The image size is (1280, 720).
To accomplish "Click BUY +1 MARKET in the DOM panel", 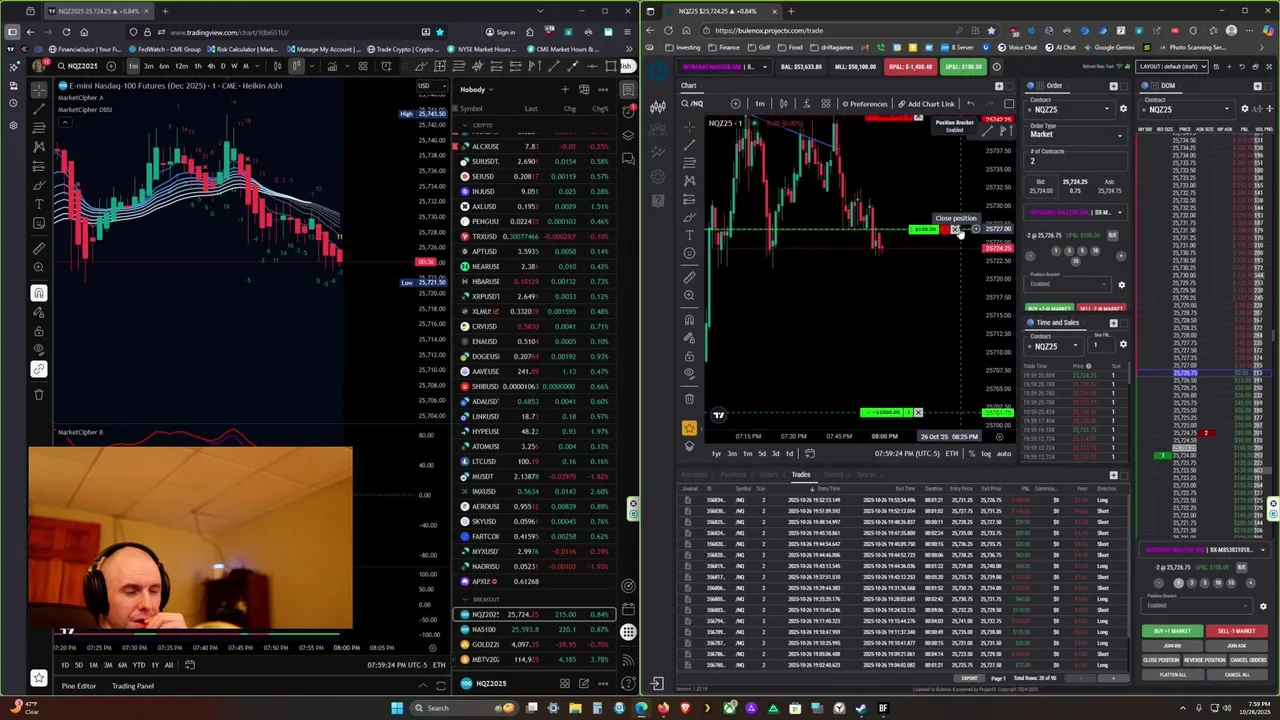I will (x=1172, y=631).
